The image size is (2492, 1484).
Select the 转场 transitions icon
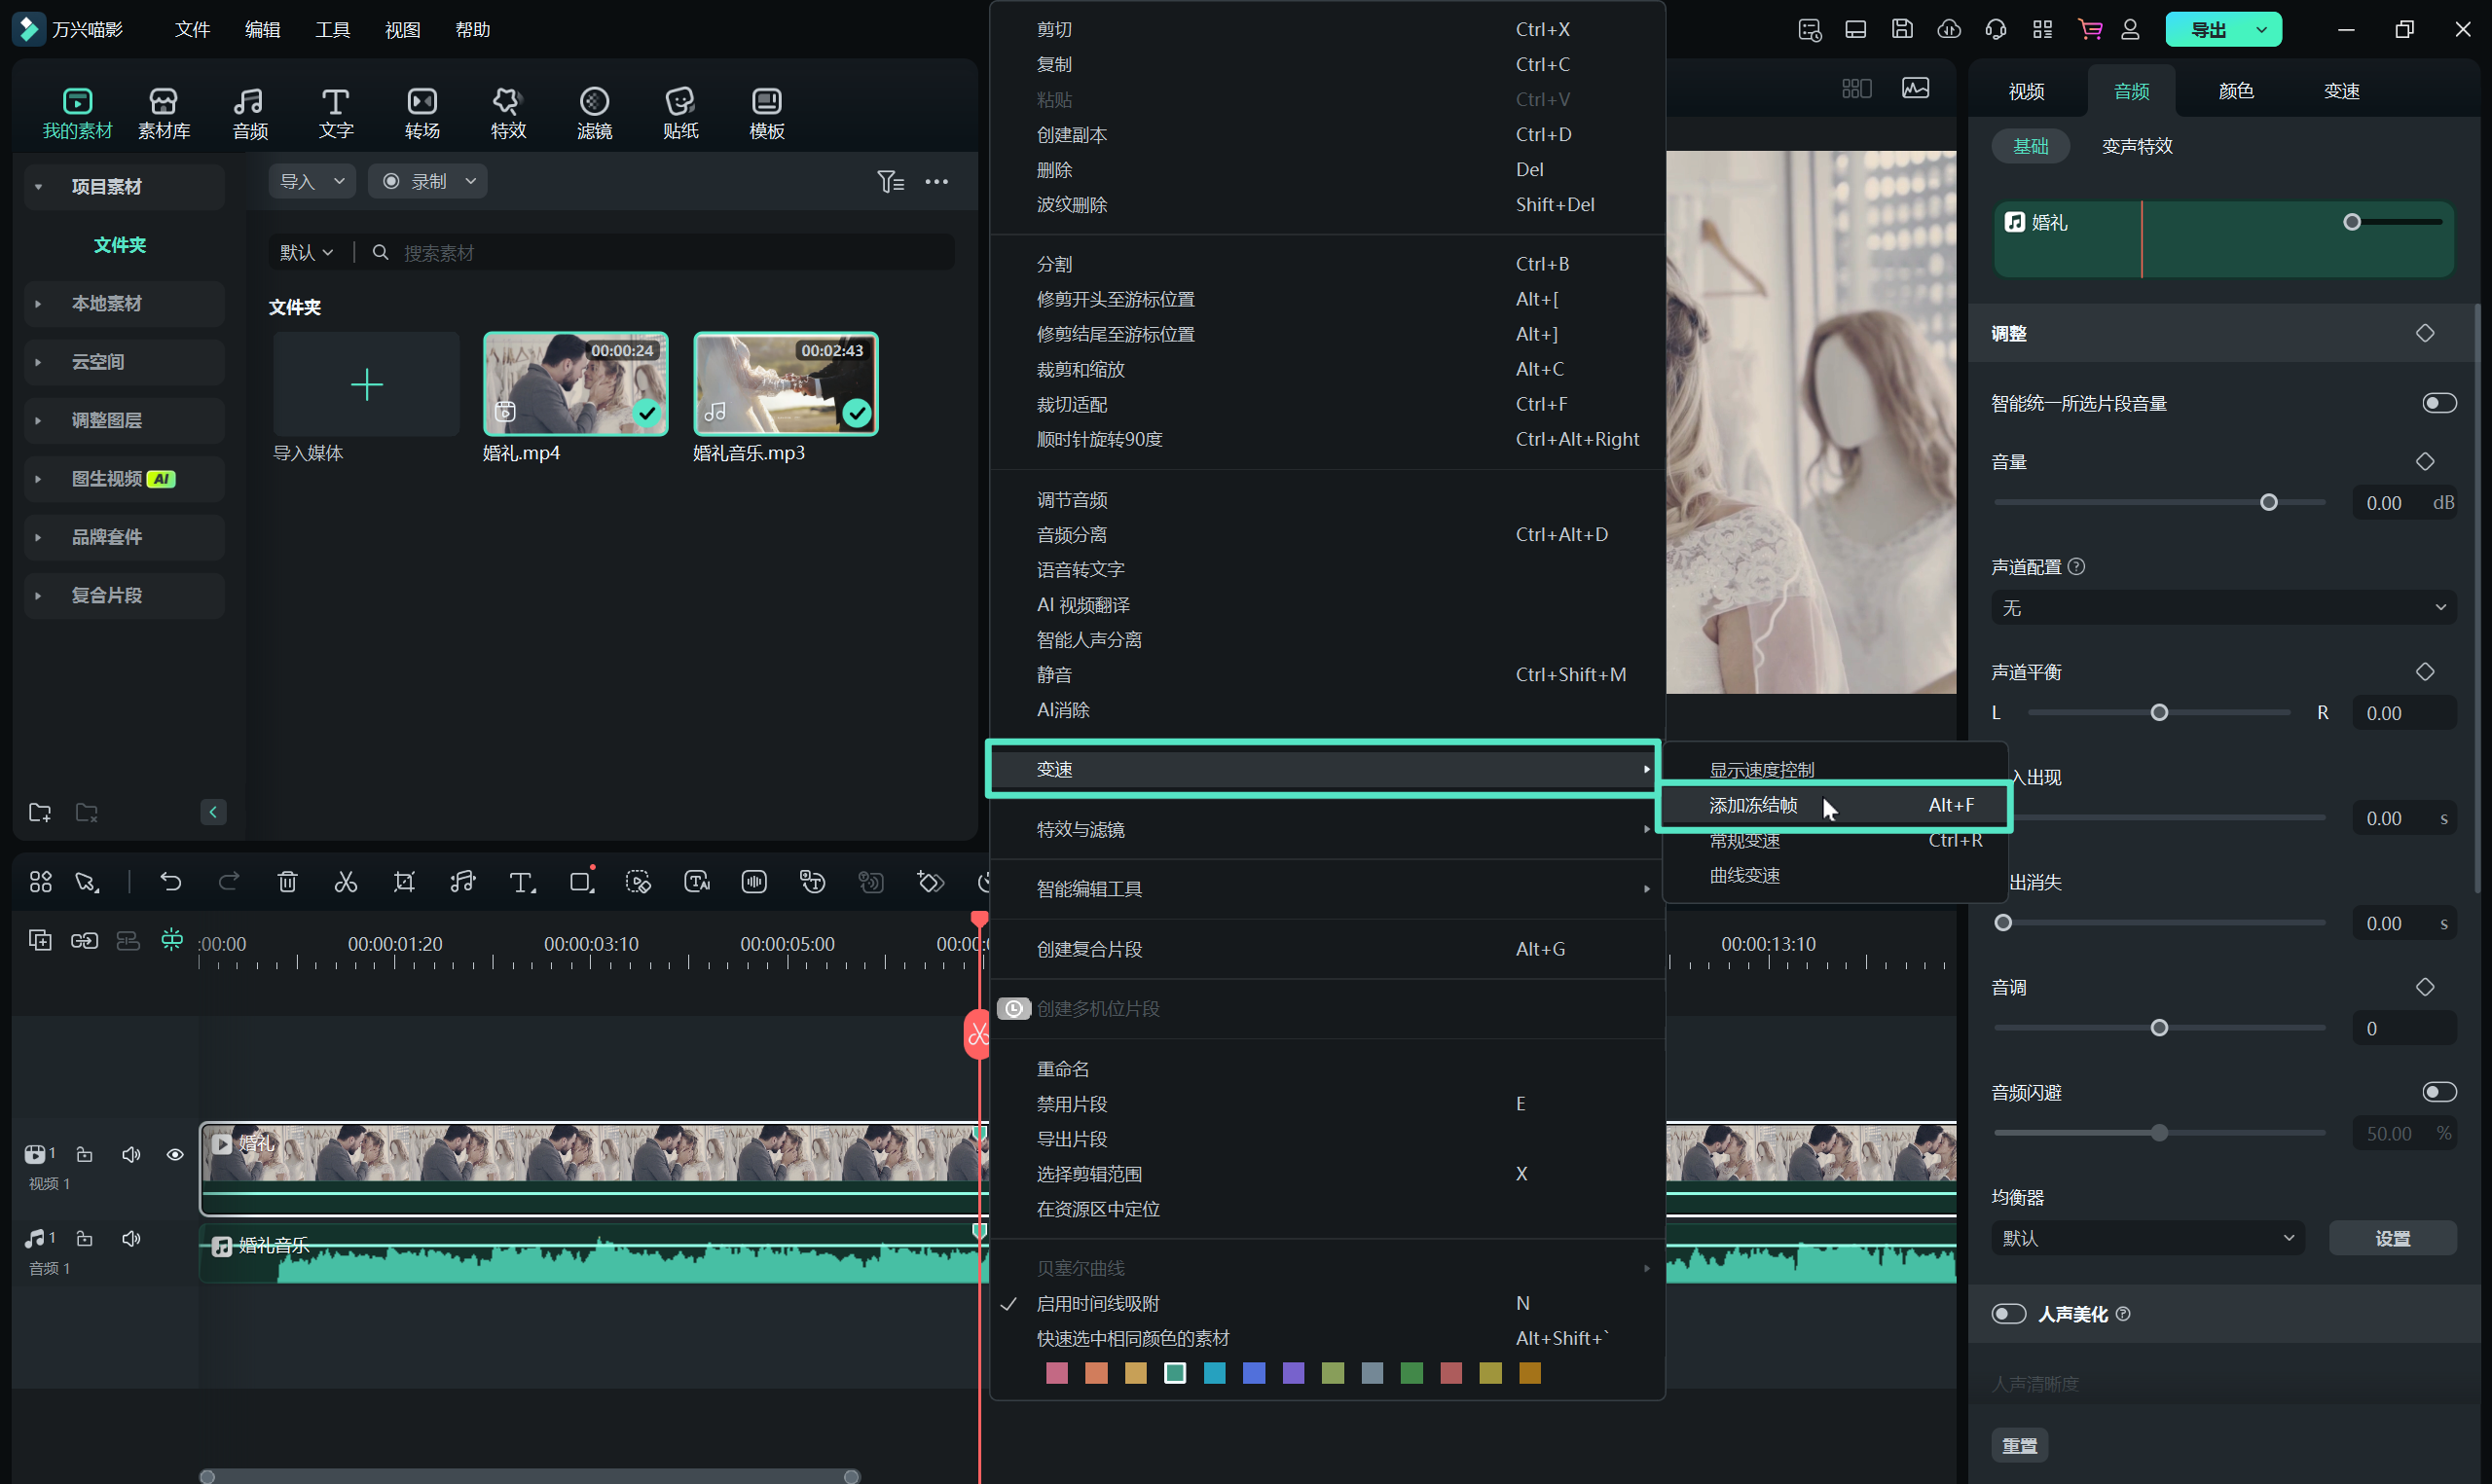[422, 112]
